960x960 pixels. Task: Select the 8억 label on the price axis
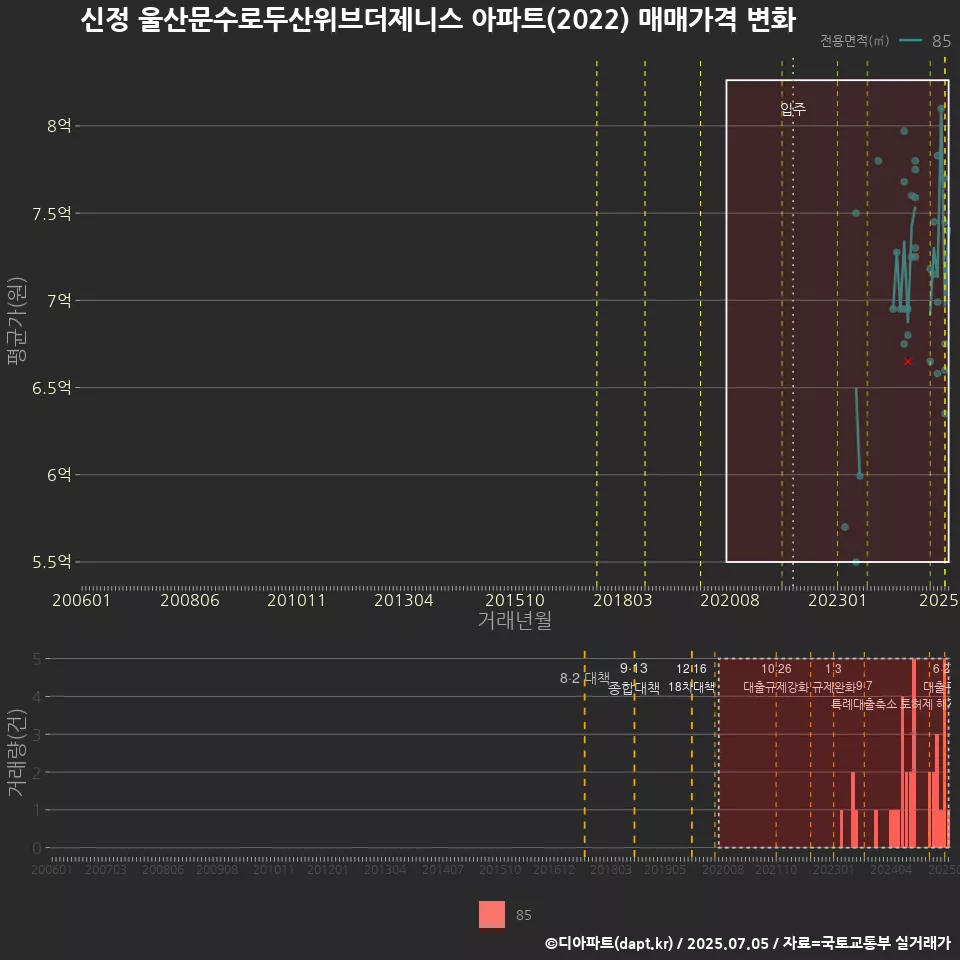tap(59, 126)
